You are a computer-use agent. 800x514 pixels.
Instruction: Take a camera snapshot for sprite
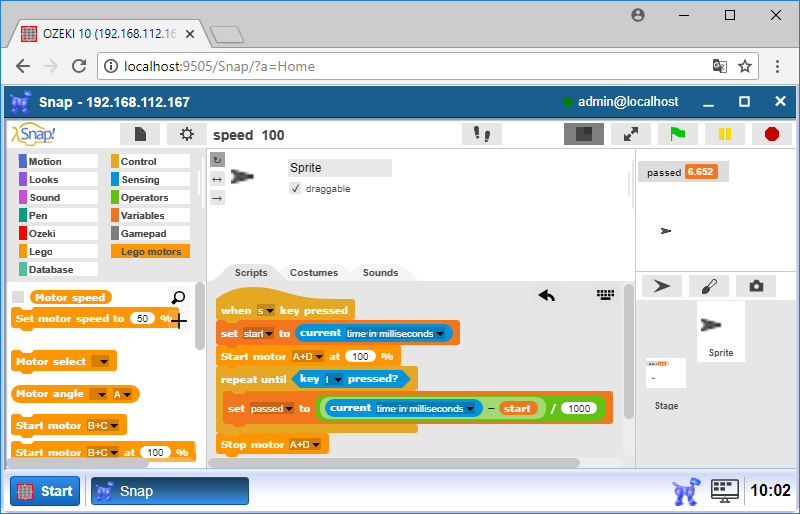coord(756,286)
